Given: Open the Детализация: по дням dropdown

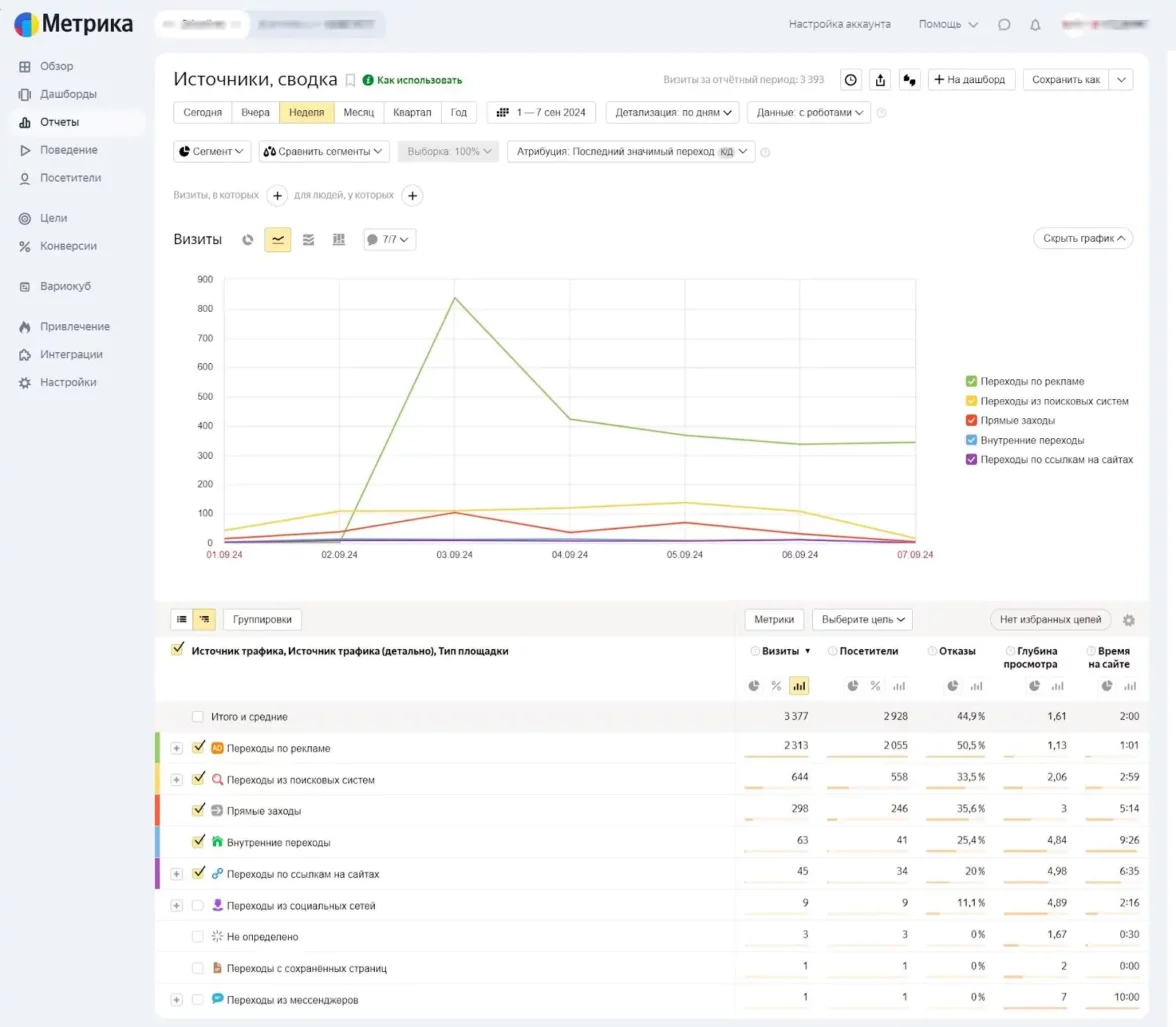Looking at the screenshot, I should tap(672, 113).
